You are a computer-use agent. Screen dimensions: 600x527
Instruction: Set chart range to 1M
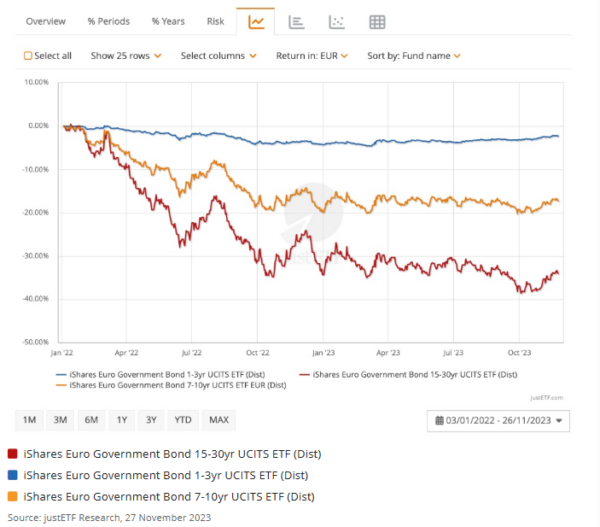pos(29,420)
